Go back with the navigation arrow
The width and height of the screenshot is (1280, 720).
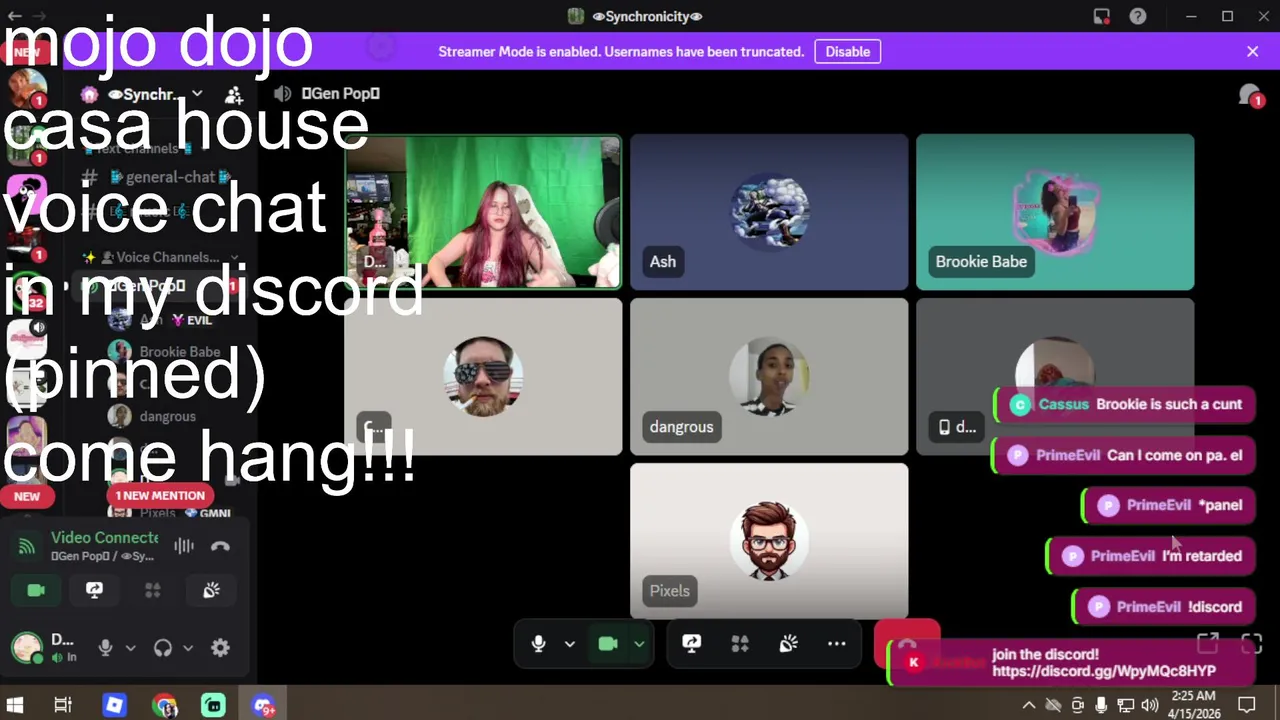[x=15, y=16]
